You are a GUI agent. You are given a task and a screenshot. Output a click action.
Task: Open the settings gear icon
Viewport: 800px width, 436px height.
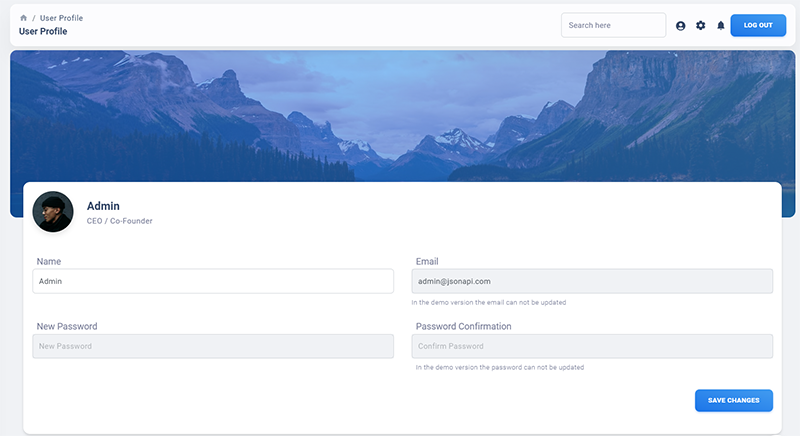pyautogui.click(x=701, y=25)
